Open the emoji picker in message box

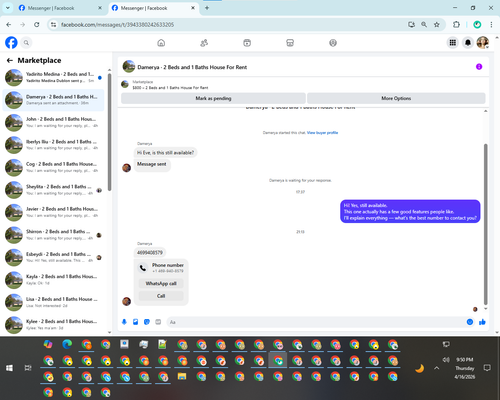point(470,322)
